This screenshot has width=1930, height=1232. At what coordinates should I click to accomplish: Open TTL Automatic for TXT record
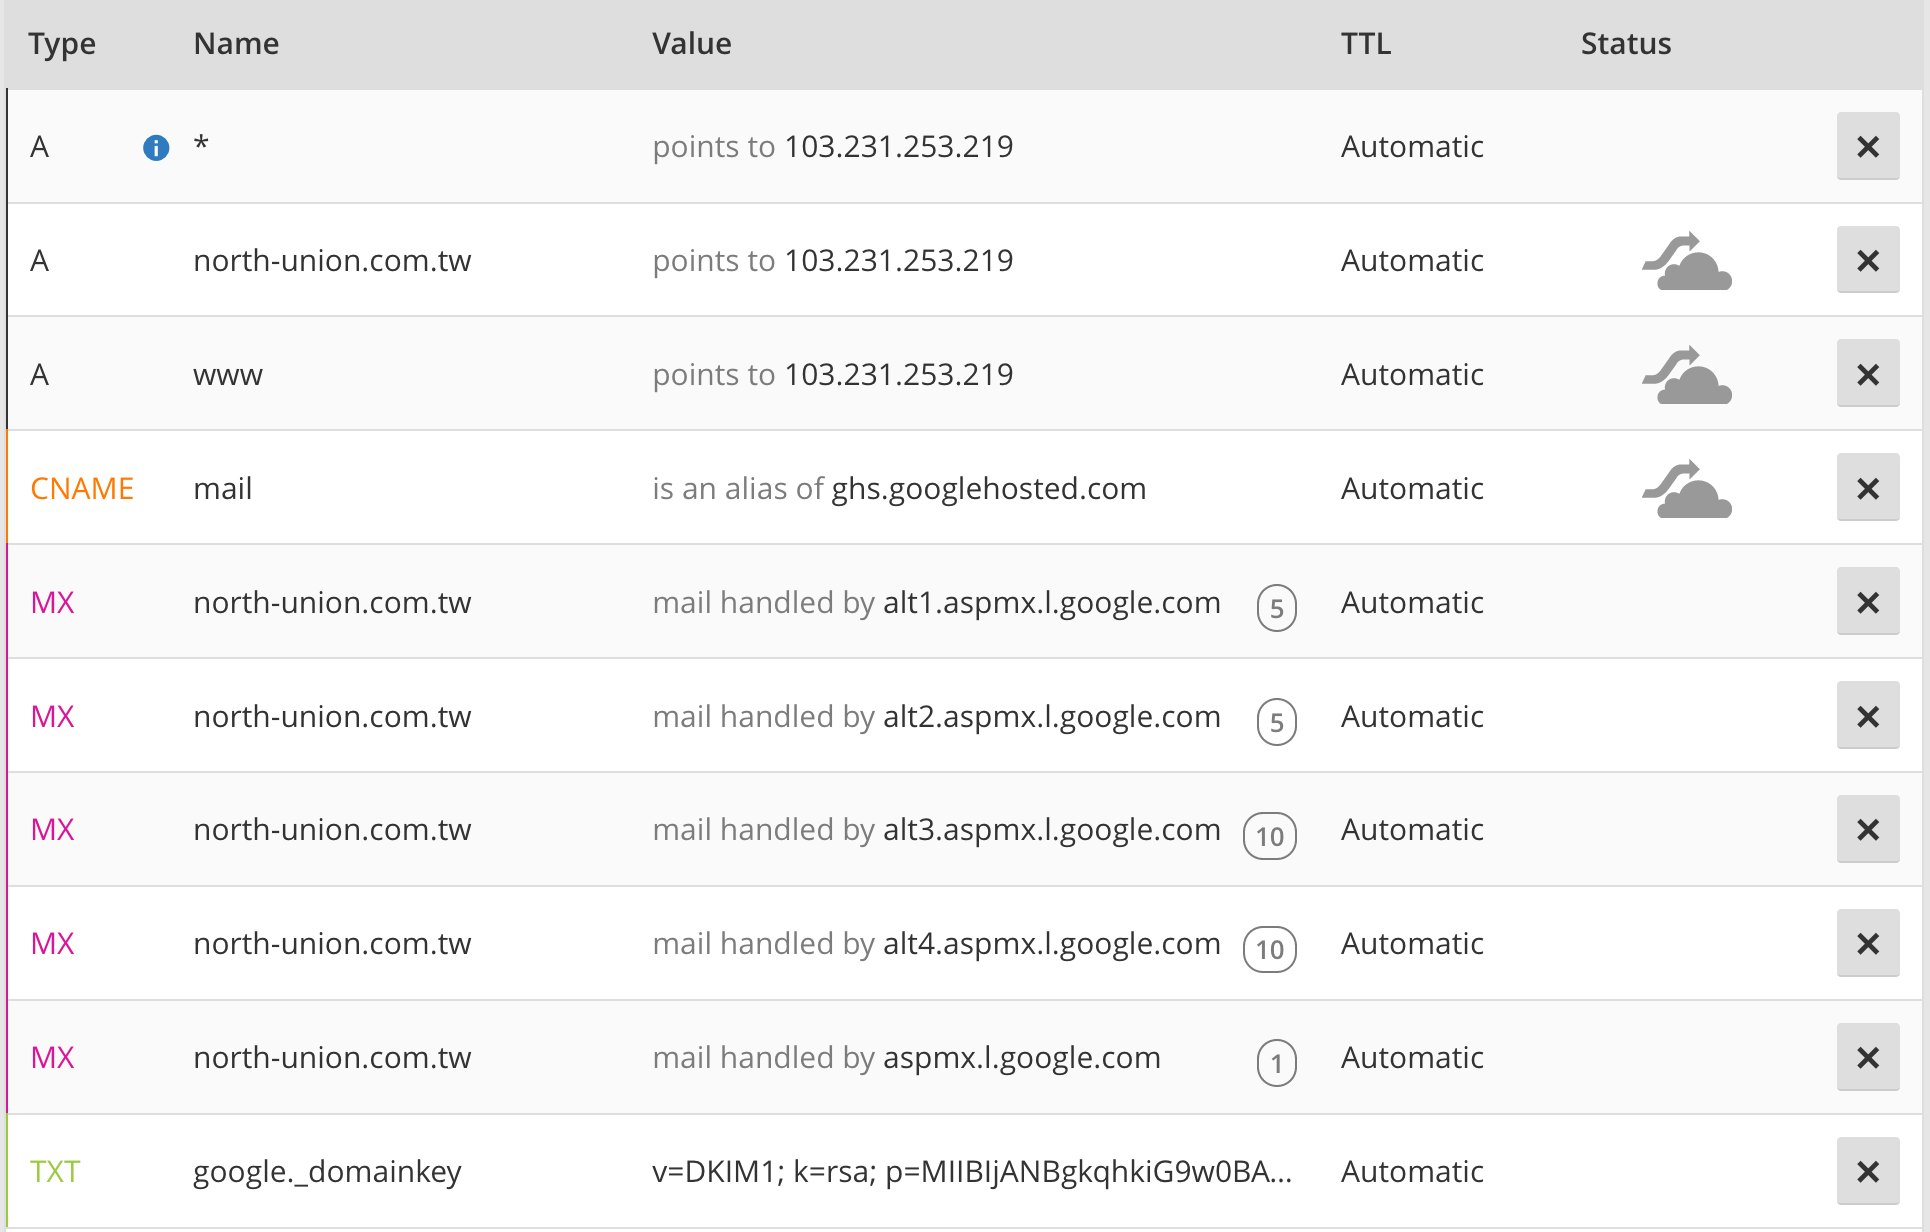pyautogui.click(x=1411, y=1172)
